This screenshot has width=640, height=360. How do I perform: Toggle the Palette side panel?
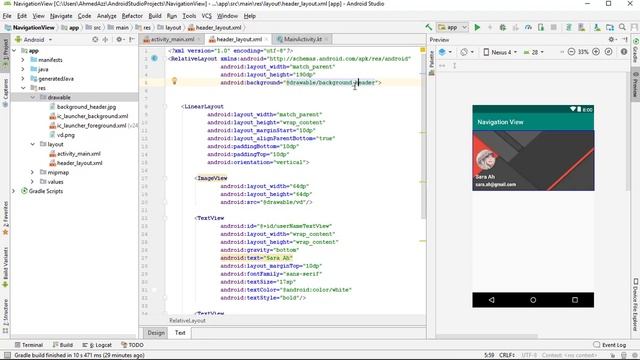tap(432, 64)
